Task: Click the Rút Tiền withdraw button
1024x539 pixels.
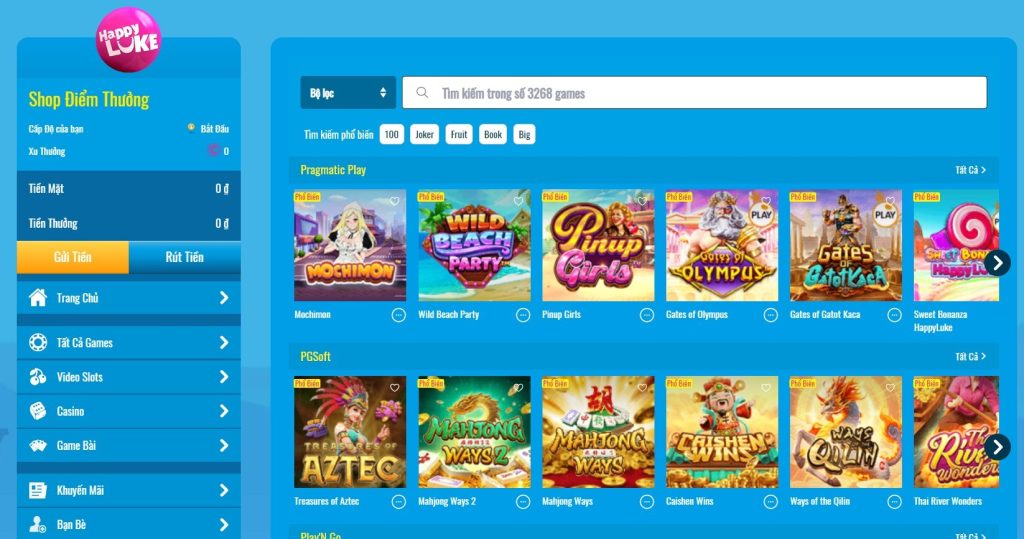Action: click(185, 257)
